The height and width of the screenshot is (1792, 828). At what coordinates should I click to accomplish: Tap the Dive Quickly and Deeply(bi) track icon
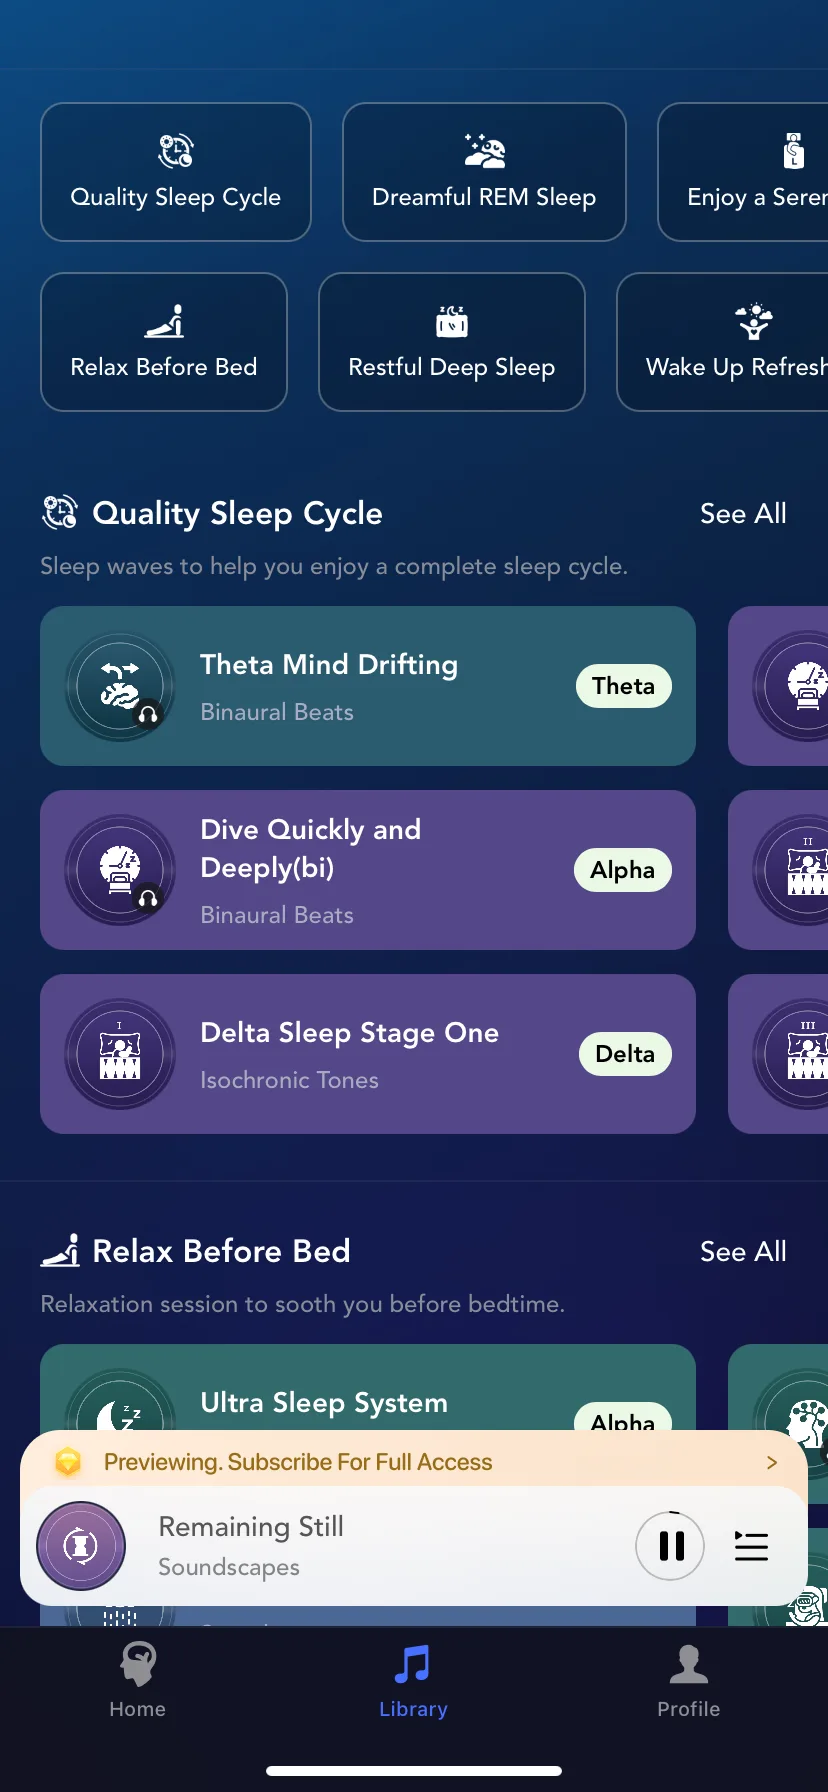point(120,870)
